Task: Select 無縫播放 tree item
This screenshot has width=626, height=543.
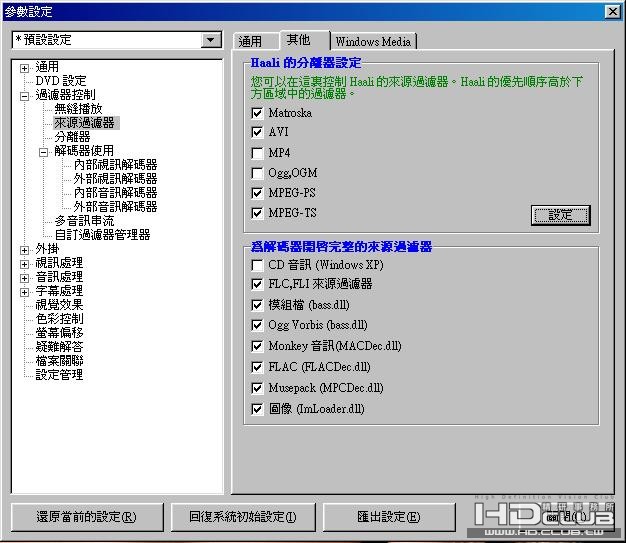Action: (x=78, y=109)
